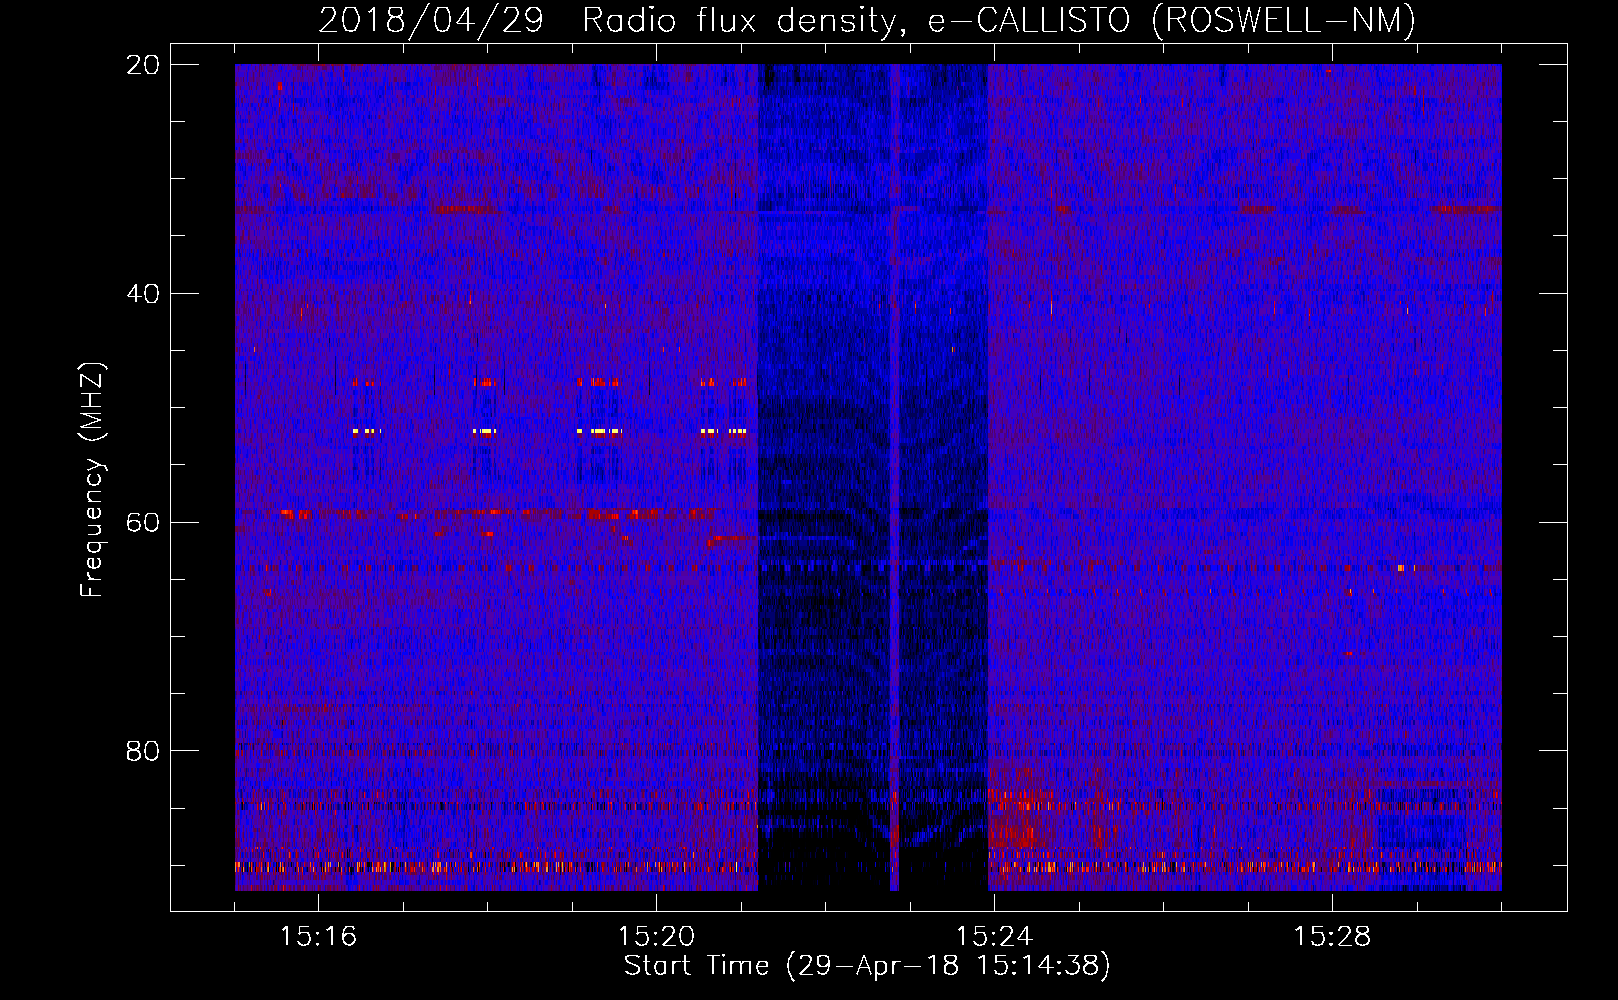Click the '60' frequency tick label
1618x1000 pixels.
pos(143,522)
